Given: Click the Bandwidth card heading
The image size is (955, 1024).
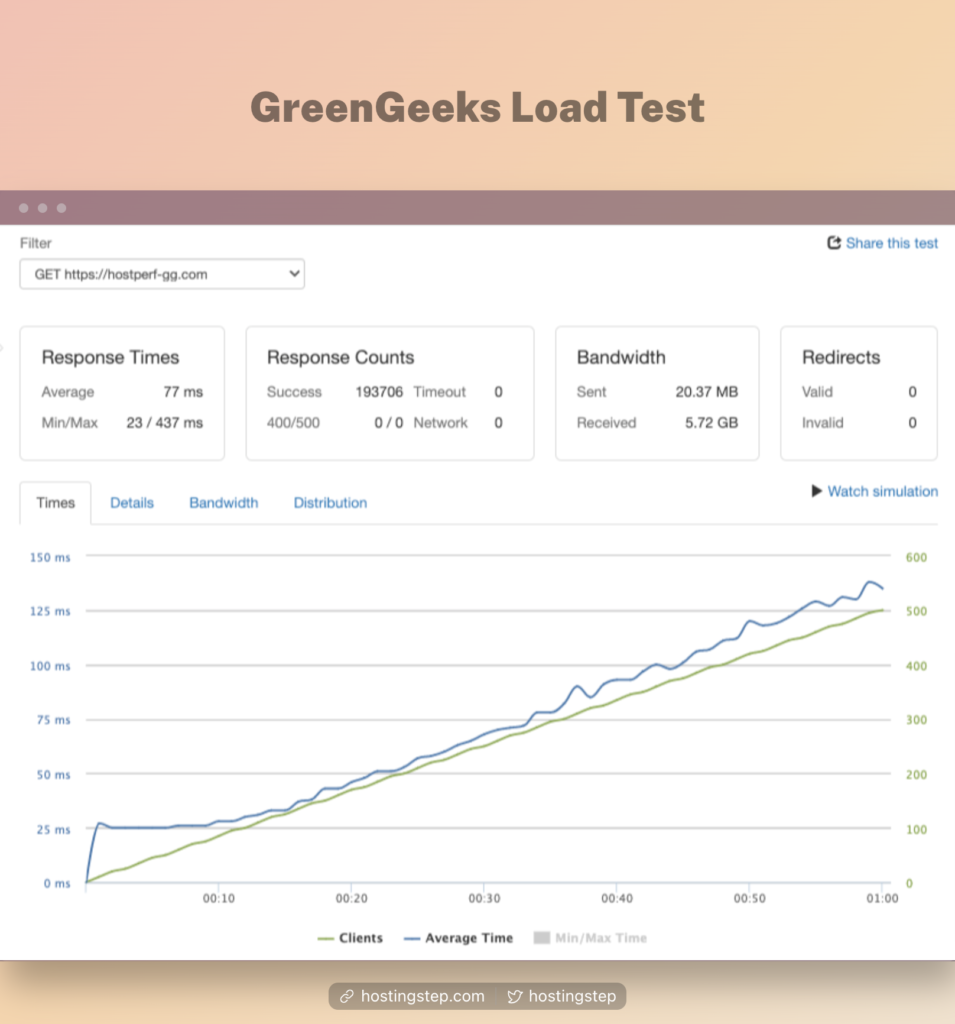Looking at the screenshot, I should 621,357.
